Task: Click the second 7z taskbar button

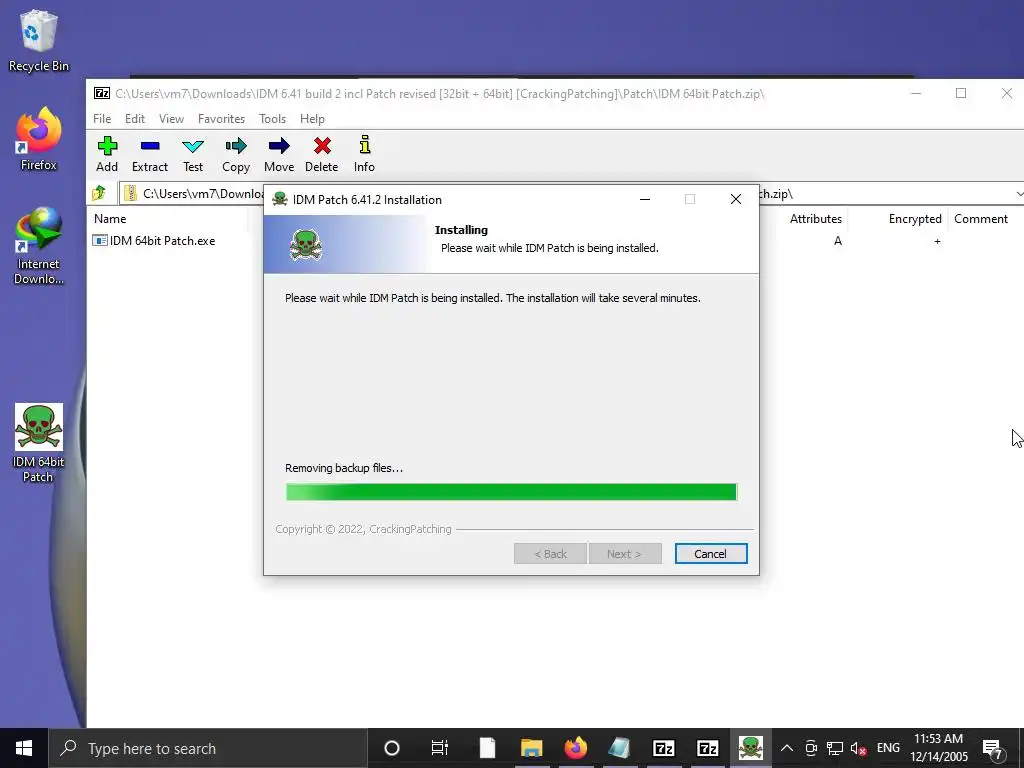Action: [707, 748]
